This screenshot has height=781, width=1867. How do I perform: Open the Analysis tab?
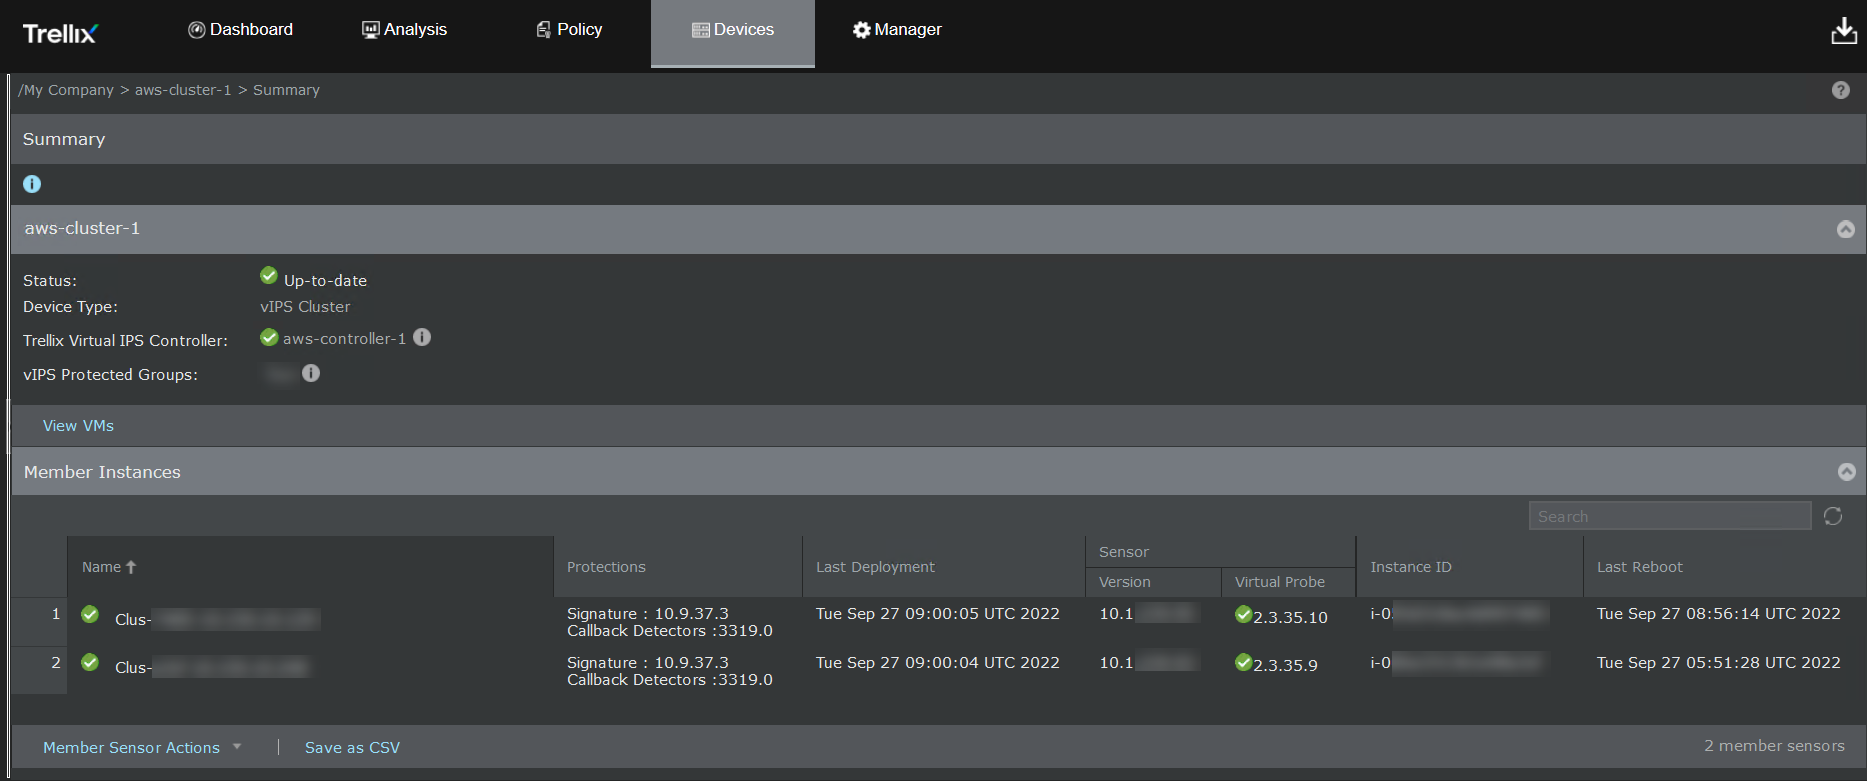404,30
